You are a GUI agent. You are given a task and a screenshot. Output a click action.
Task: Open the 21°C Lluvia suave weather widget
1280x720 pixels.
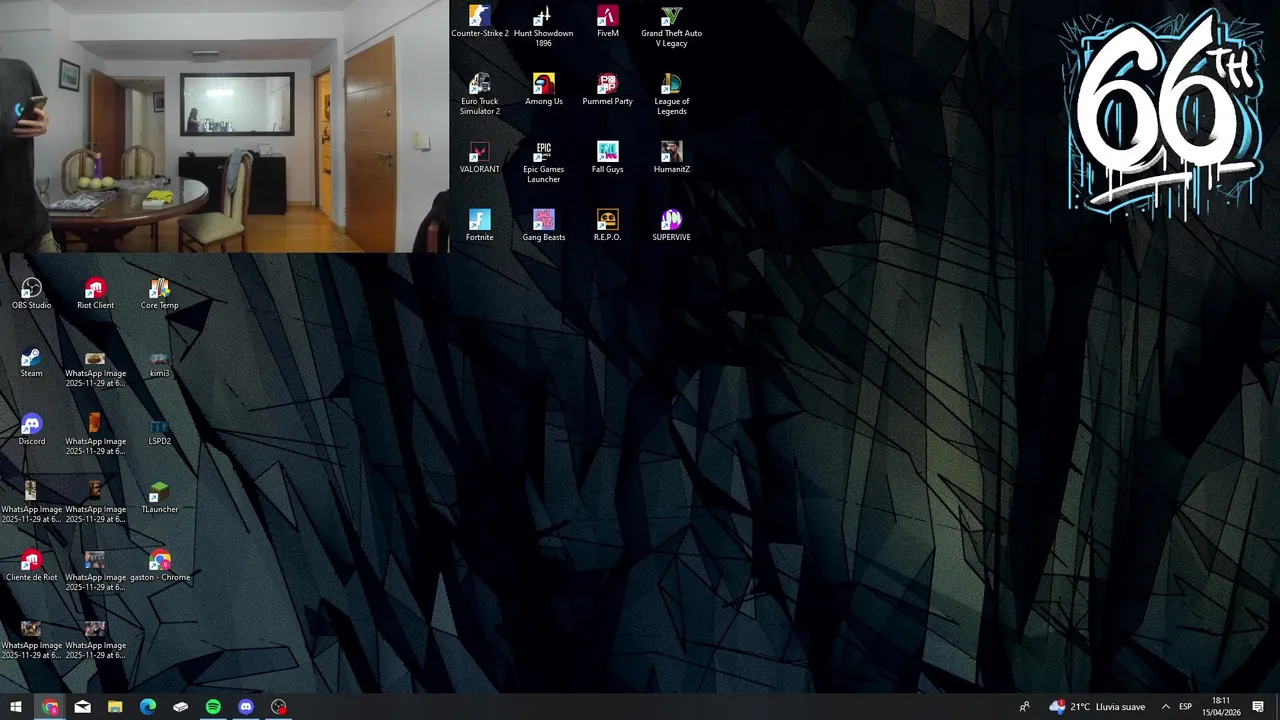[1097, 707]
